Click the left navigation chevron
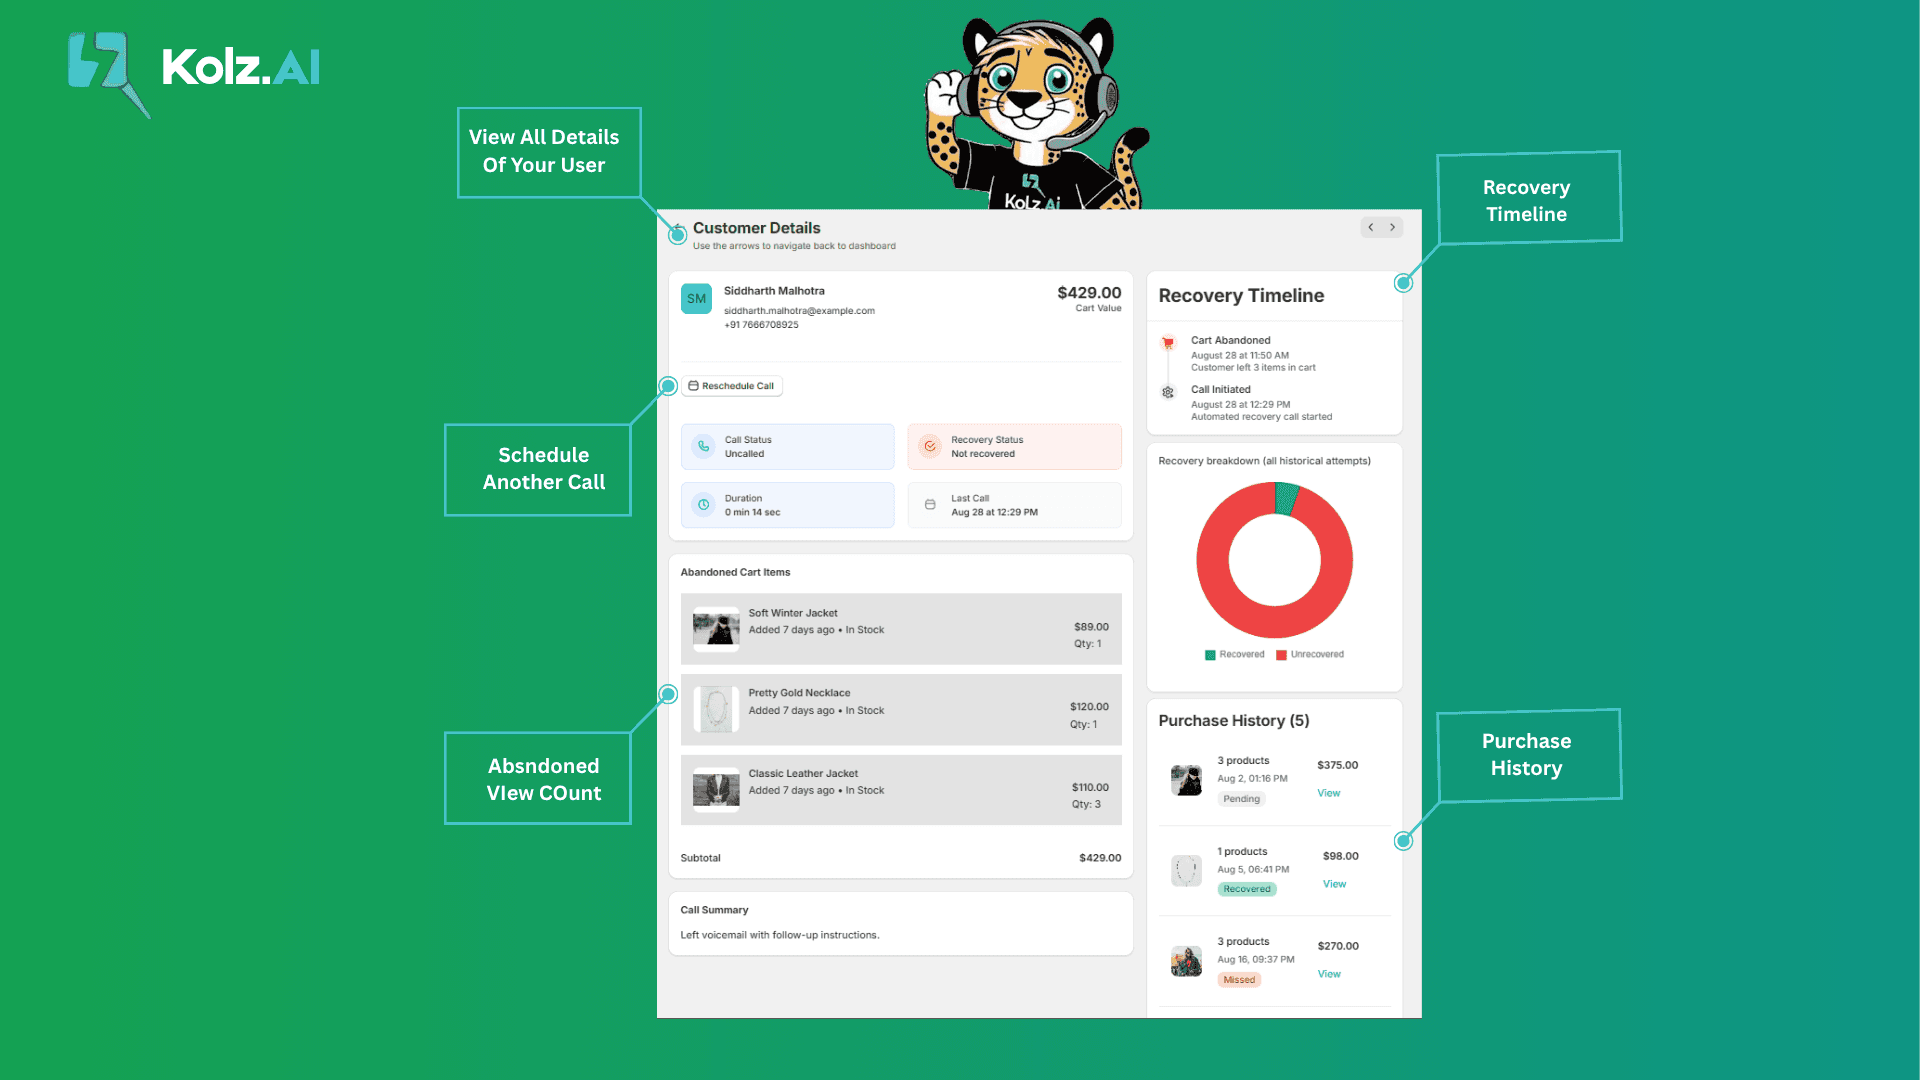 1370,227
